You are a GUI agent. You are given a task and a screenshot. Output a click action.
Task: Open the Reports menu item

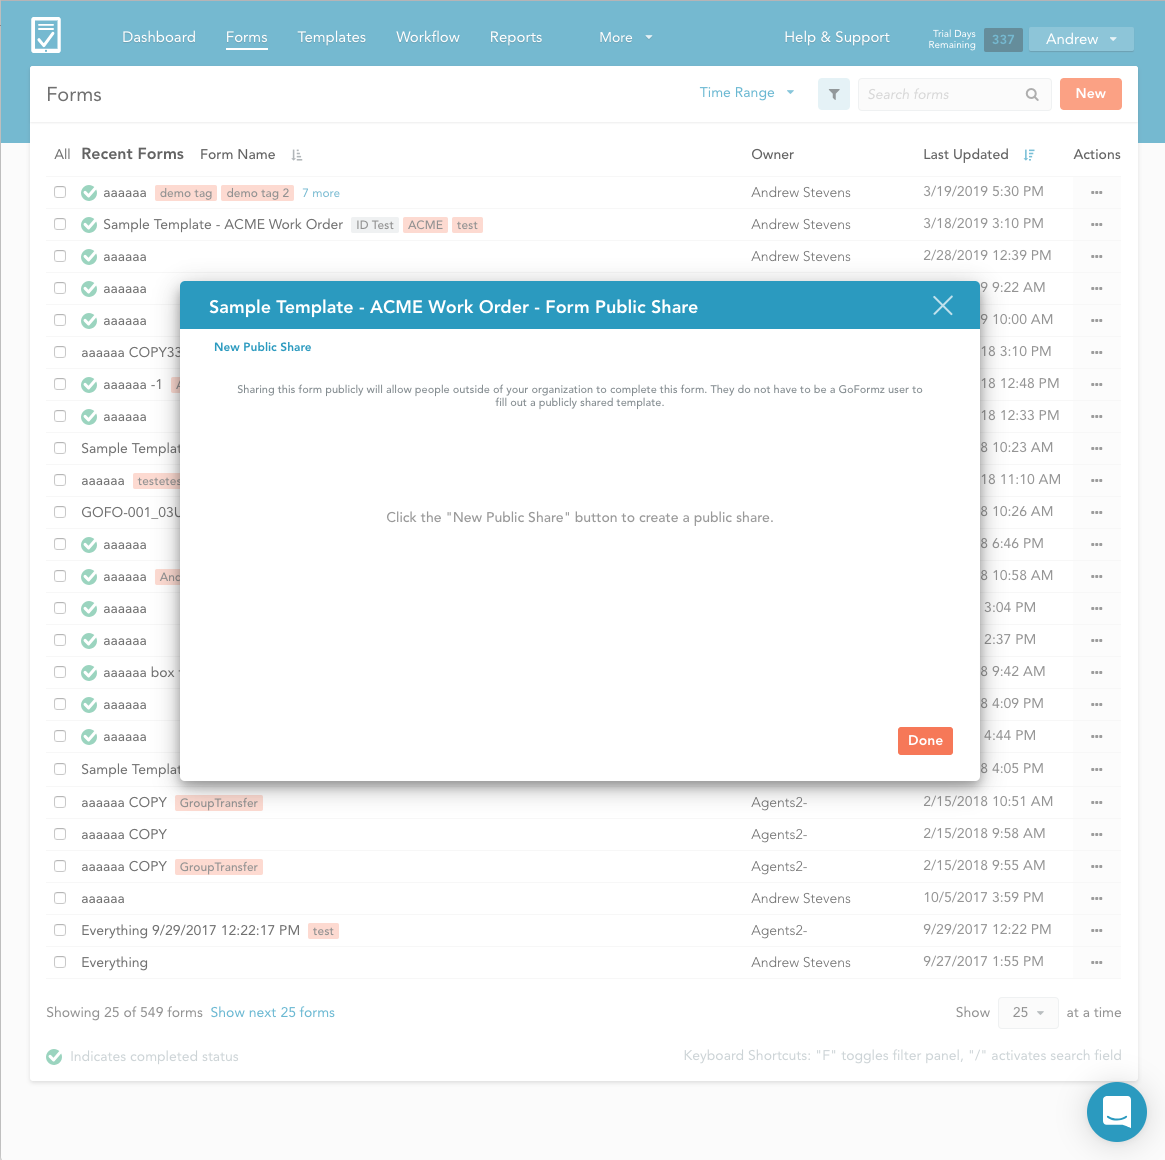[515, 37]
